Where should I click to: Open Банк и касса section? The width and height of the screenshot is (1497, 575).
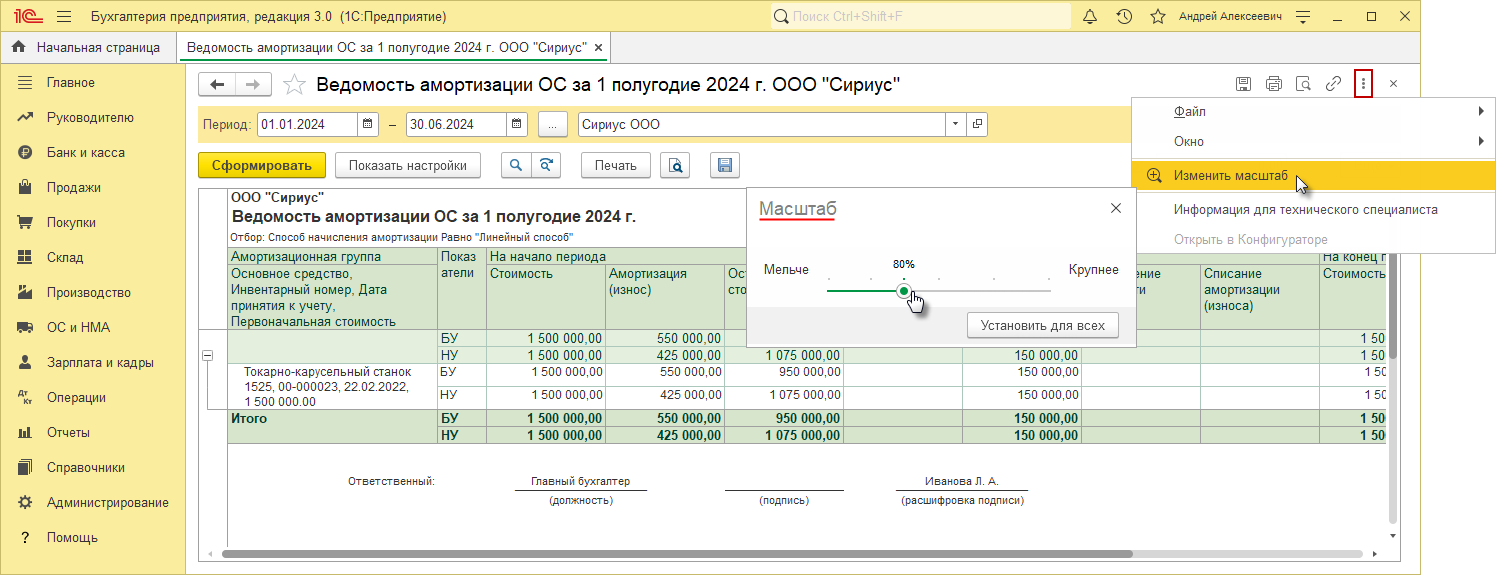(93, 153)
